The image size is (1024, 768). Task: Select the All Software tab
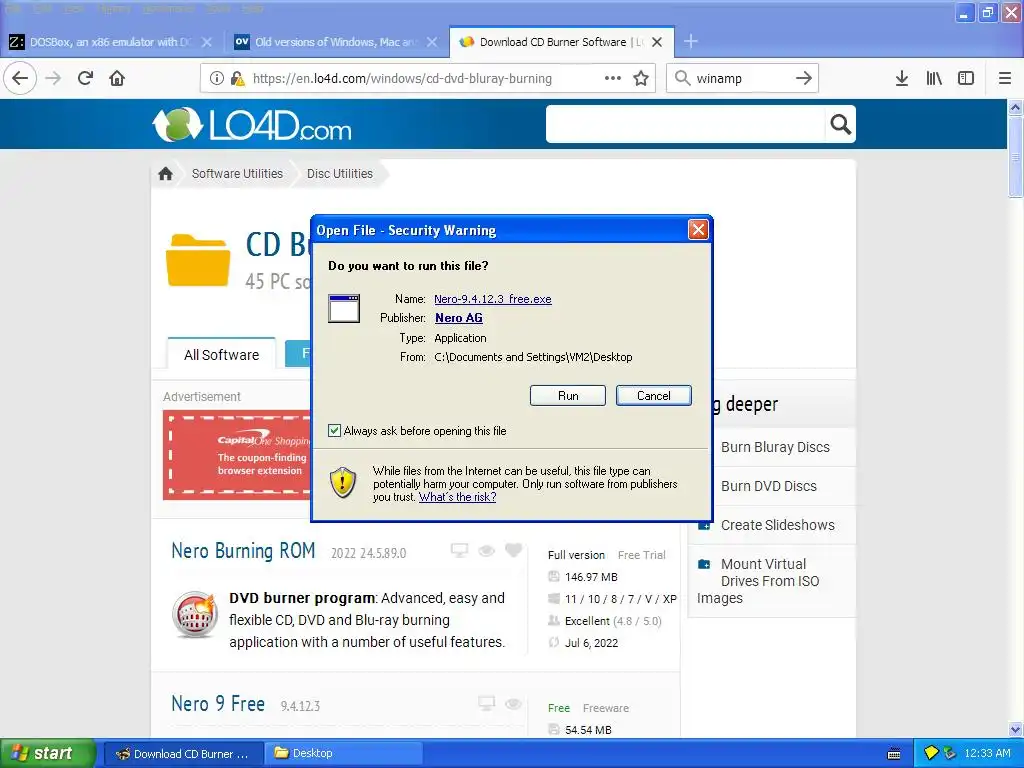point(221,355)
